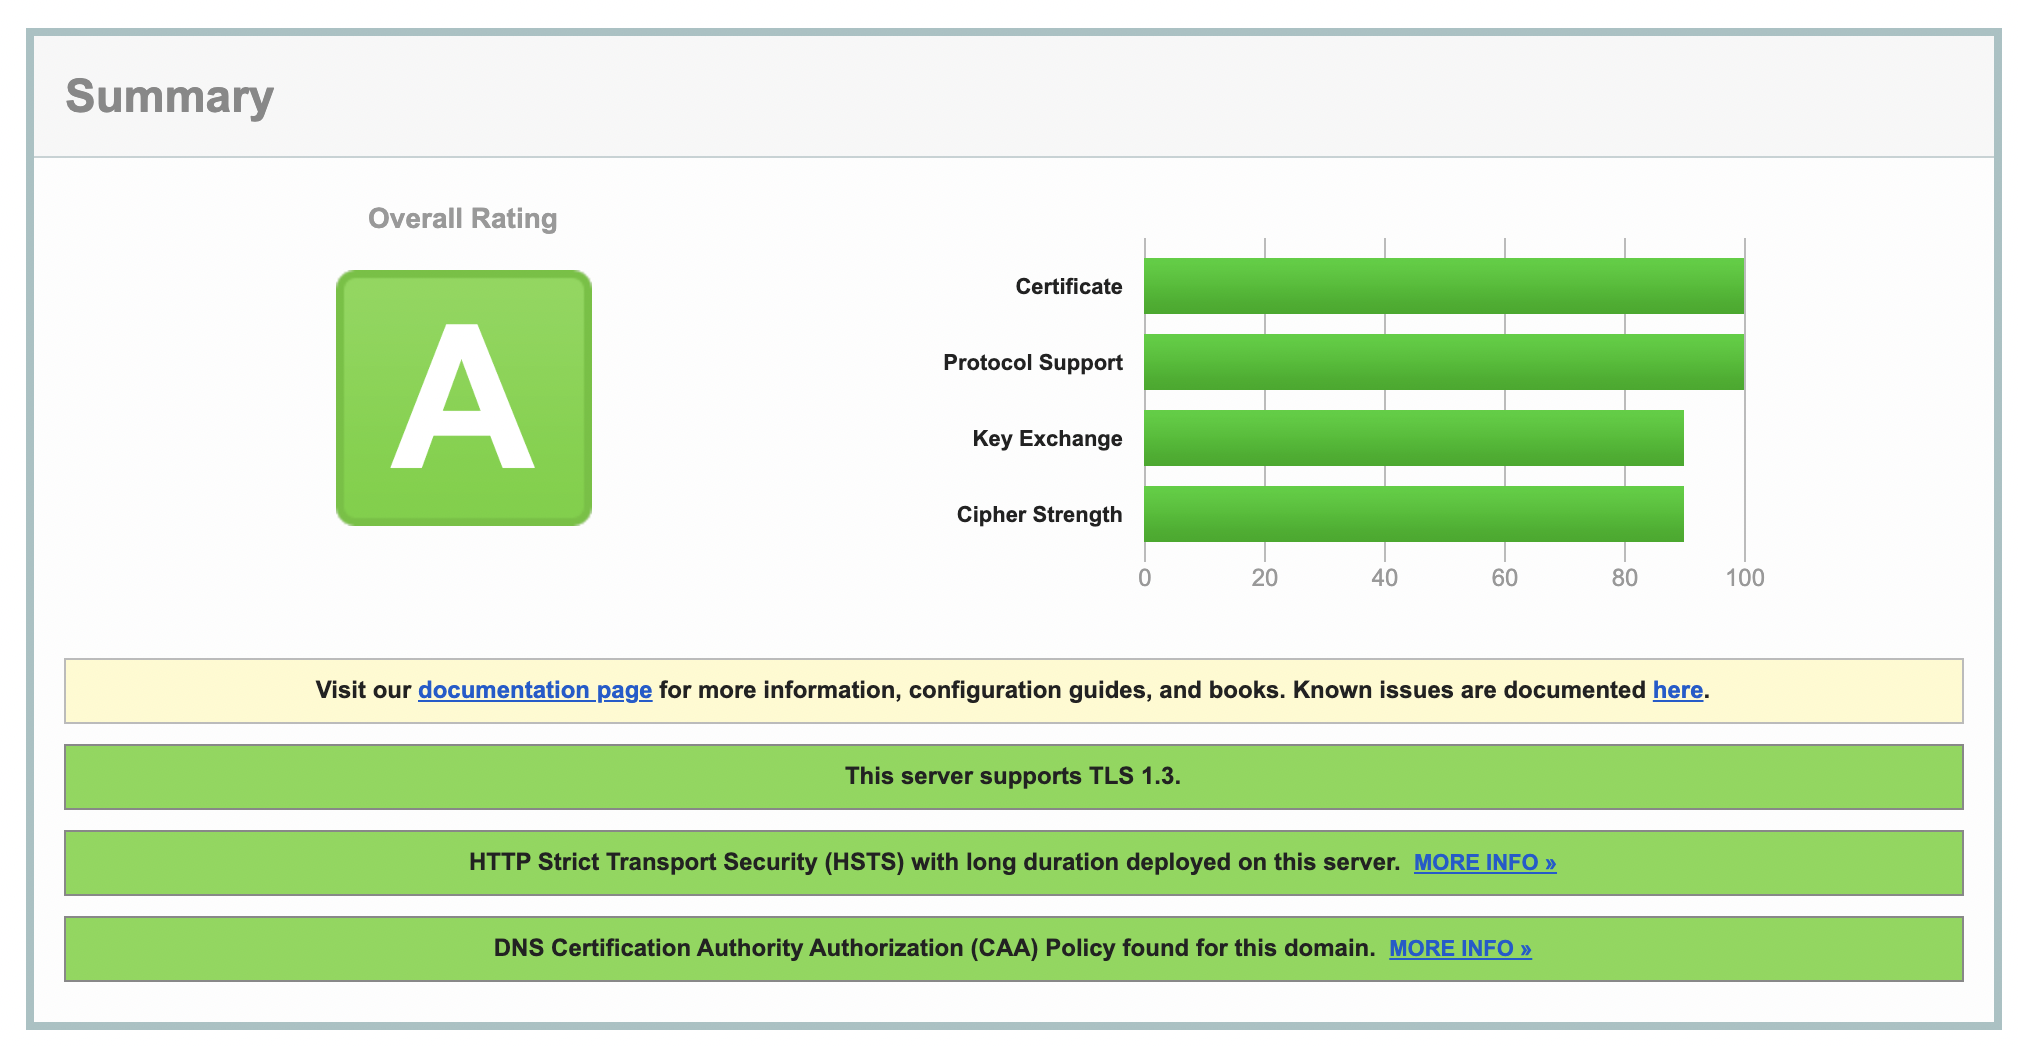Click the green A grade badge
This screenshot has height=1046, width=2018.
pos(463,398)
